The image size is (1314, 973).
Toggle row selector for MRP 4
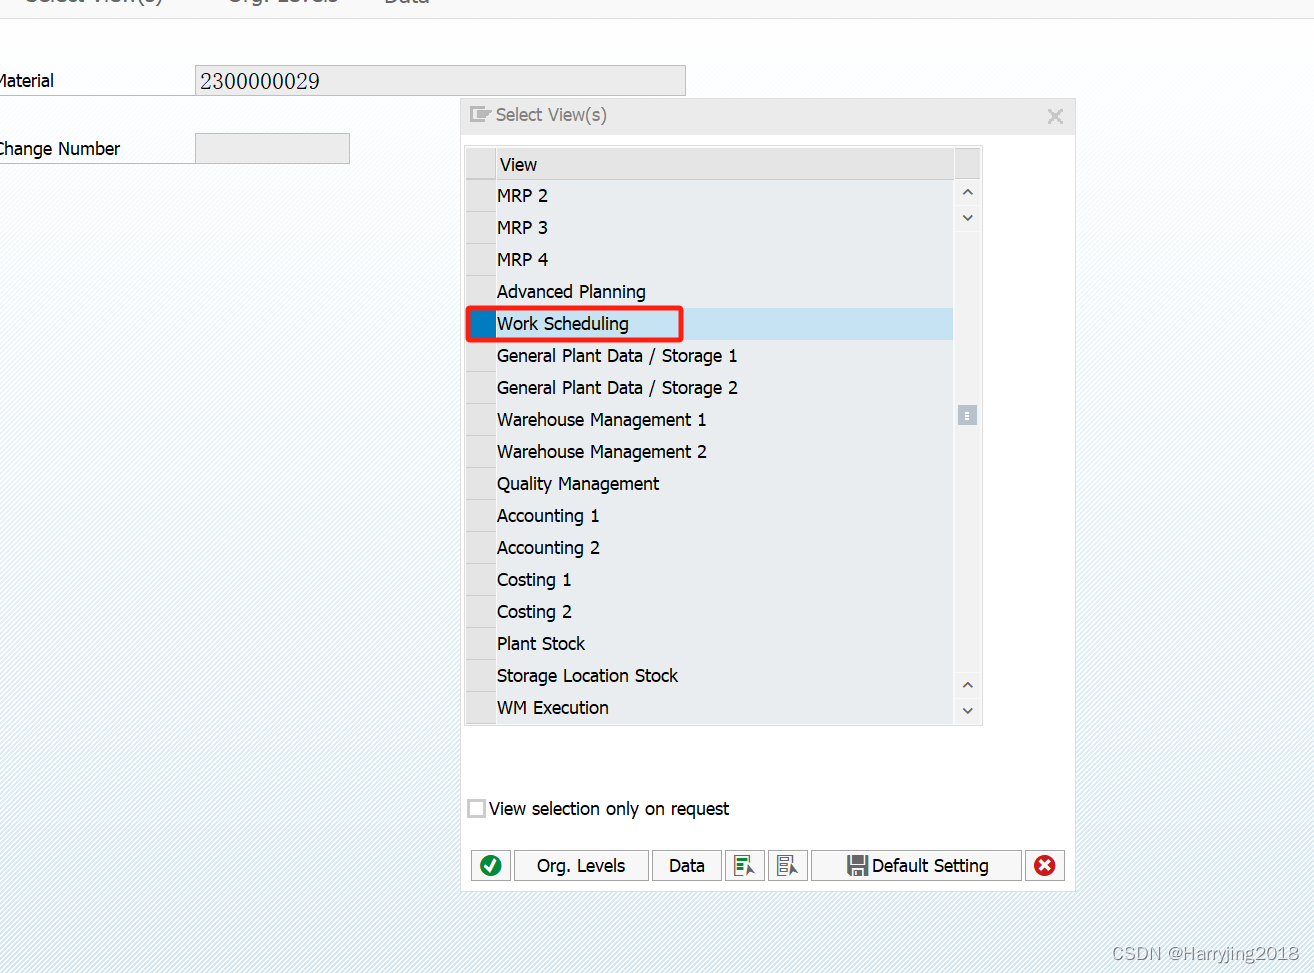pyautogui.click(x=481, y=260)
